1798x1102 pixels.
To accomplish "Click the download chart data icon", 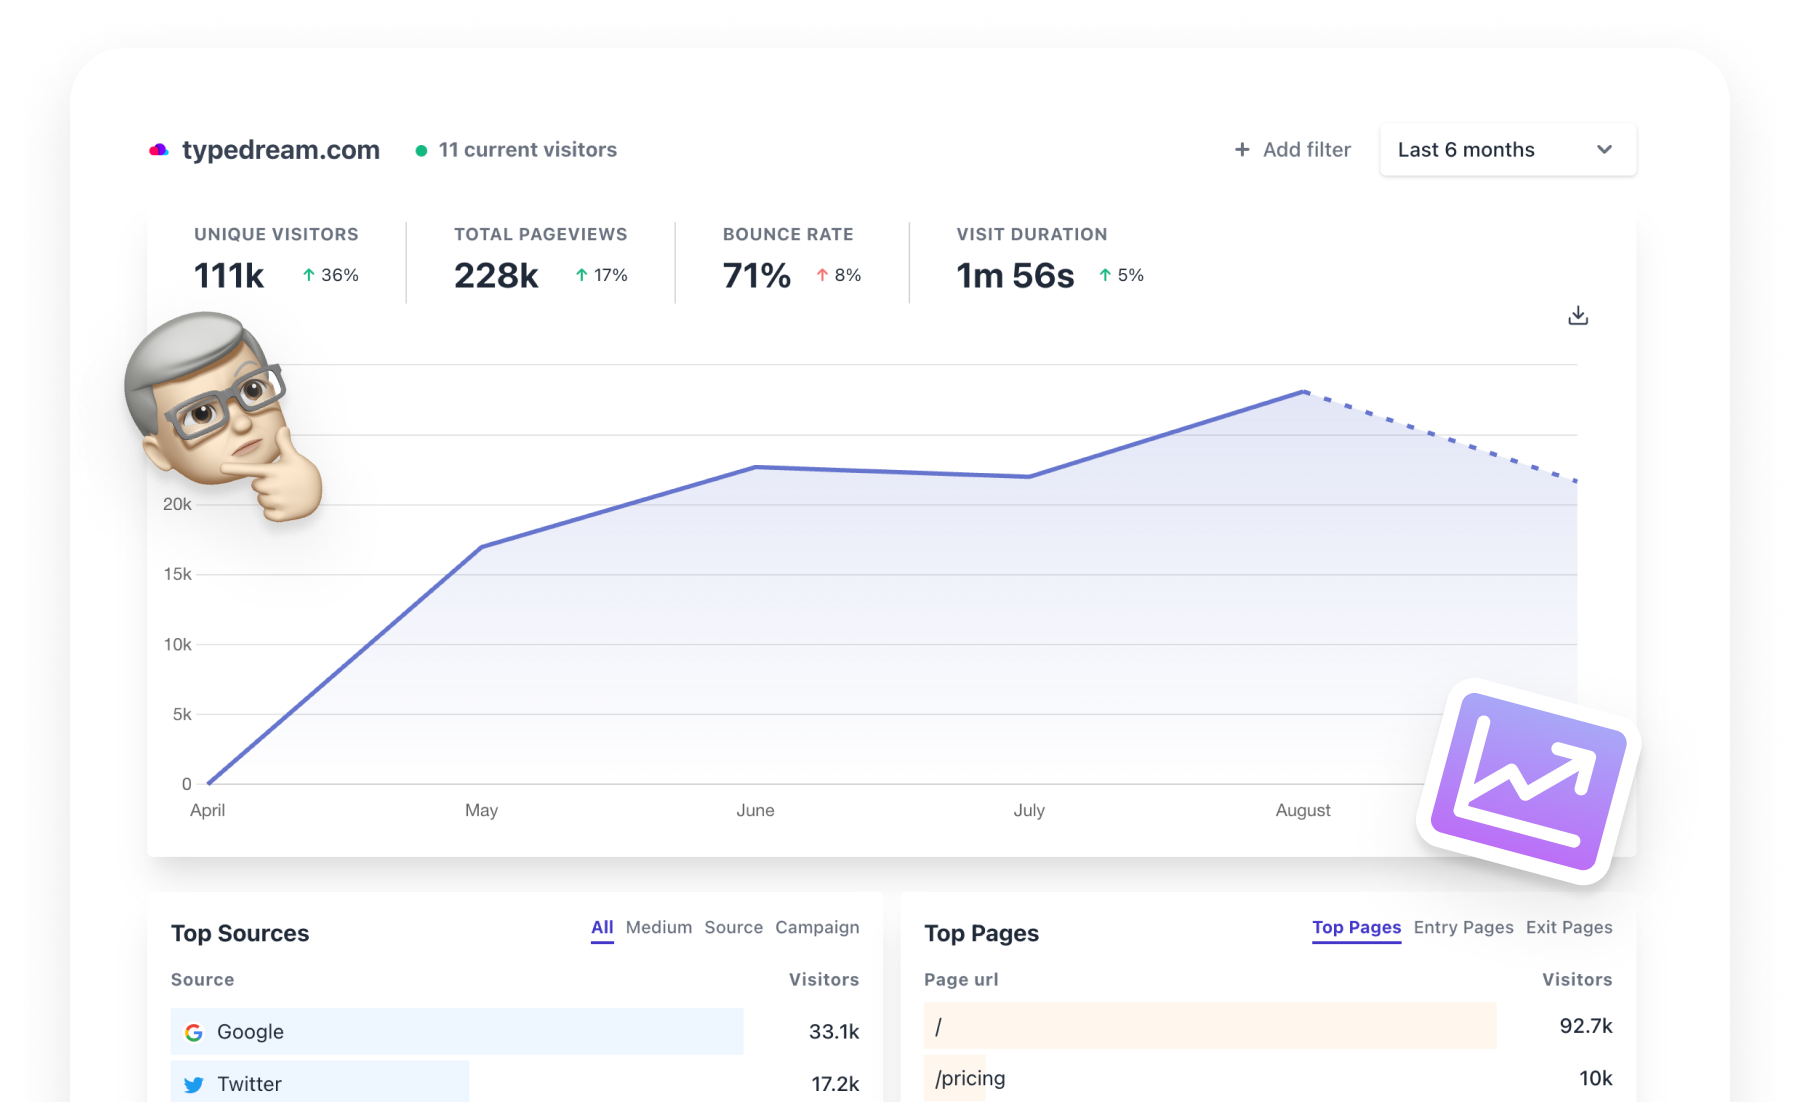I will click(1577, 316).
